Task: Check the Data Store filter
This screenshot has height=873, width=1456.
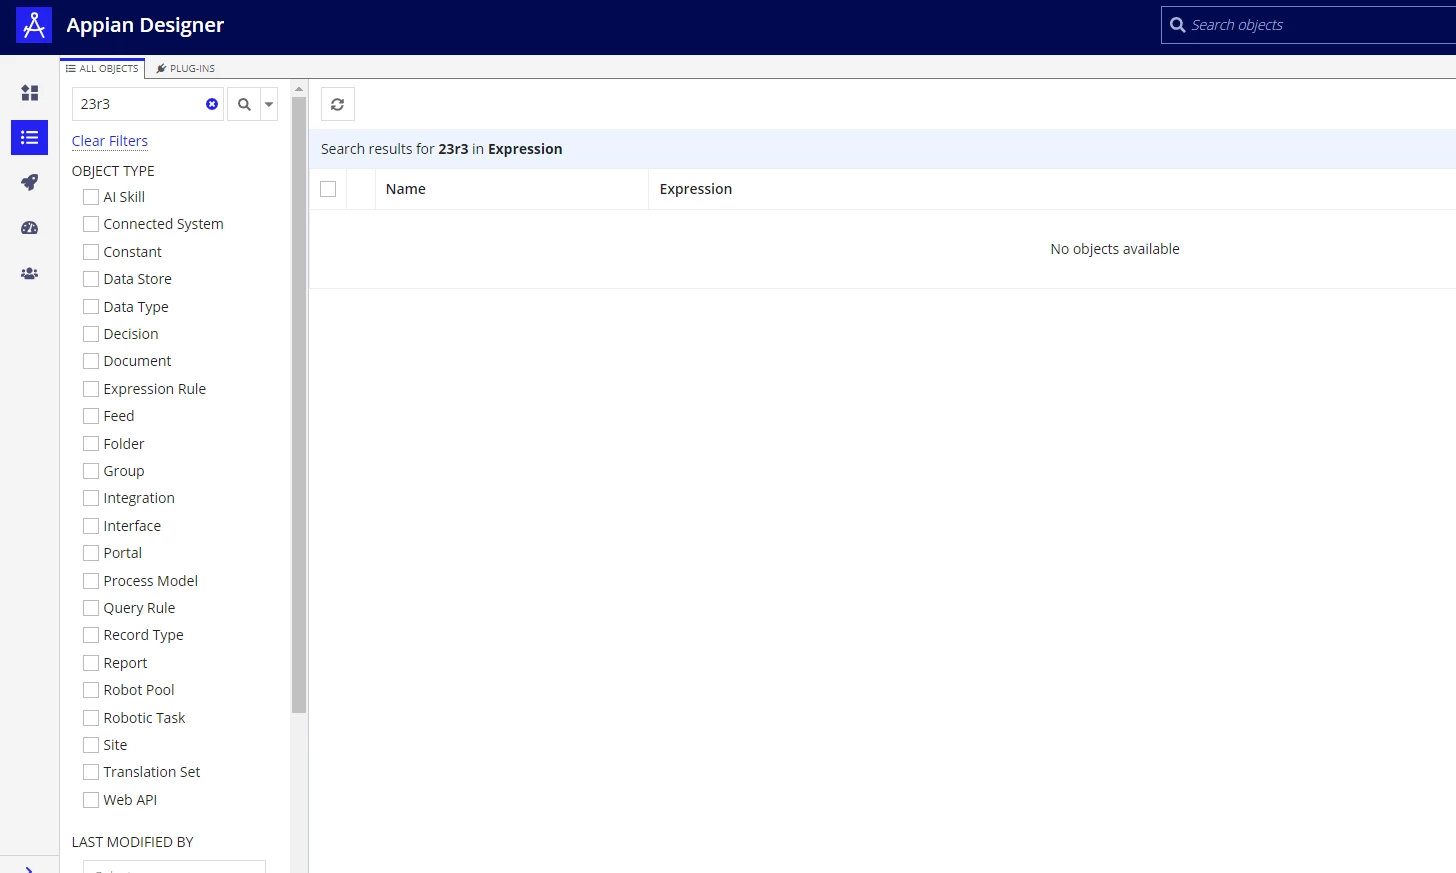Action: (91, 279)
